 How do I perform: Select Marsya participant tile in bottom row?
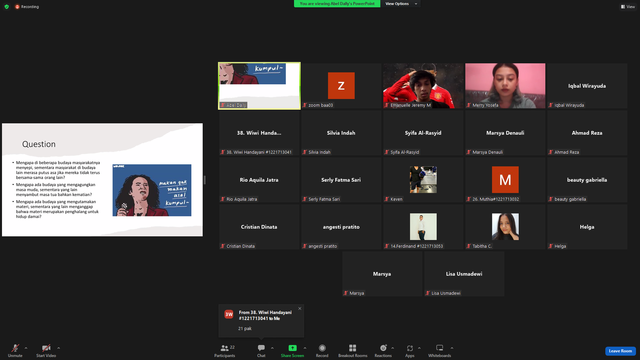point(382,273)
